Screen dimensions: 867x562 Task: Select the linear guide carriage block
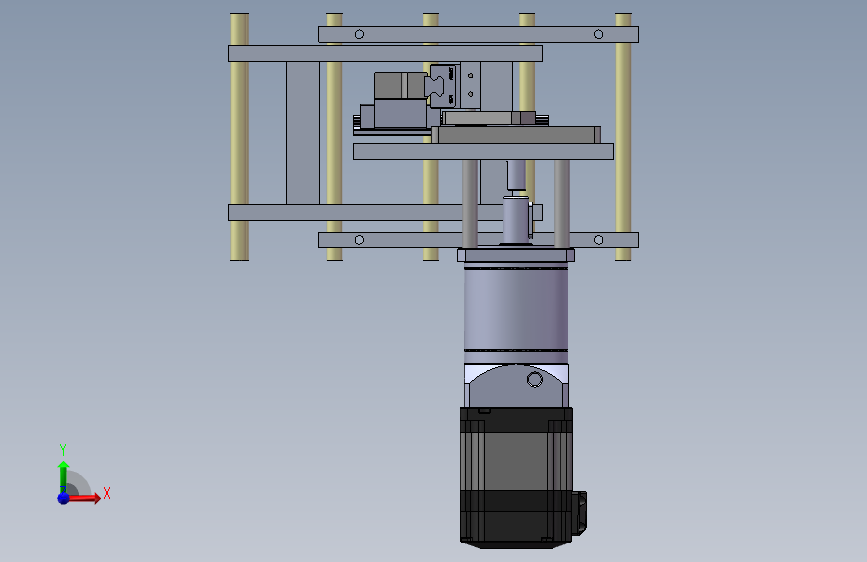click(444, 86)
